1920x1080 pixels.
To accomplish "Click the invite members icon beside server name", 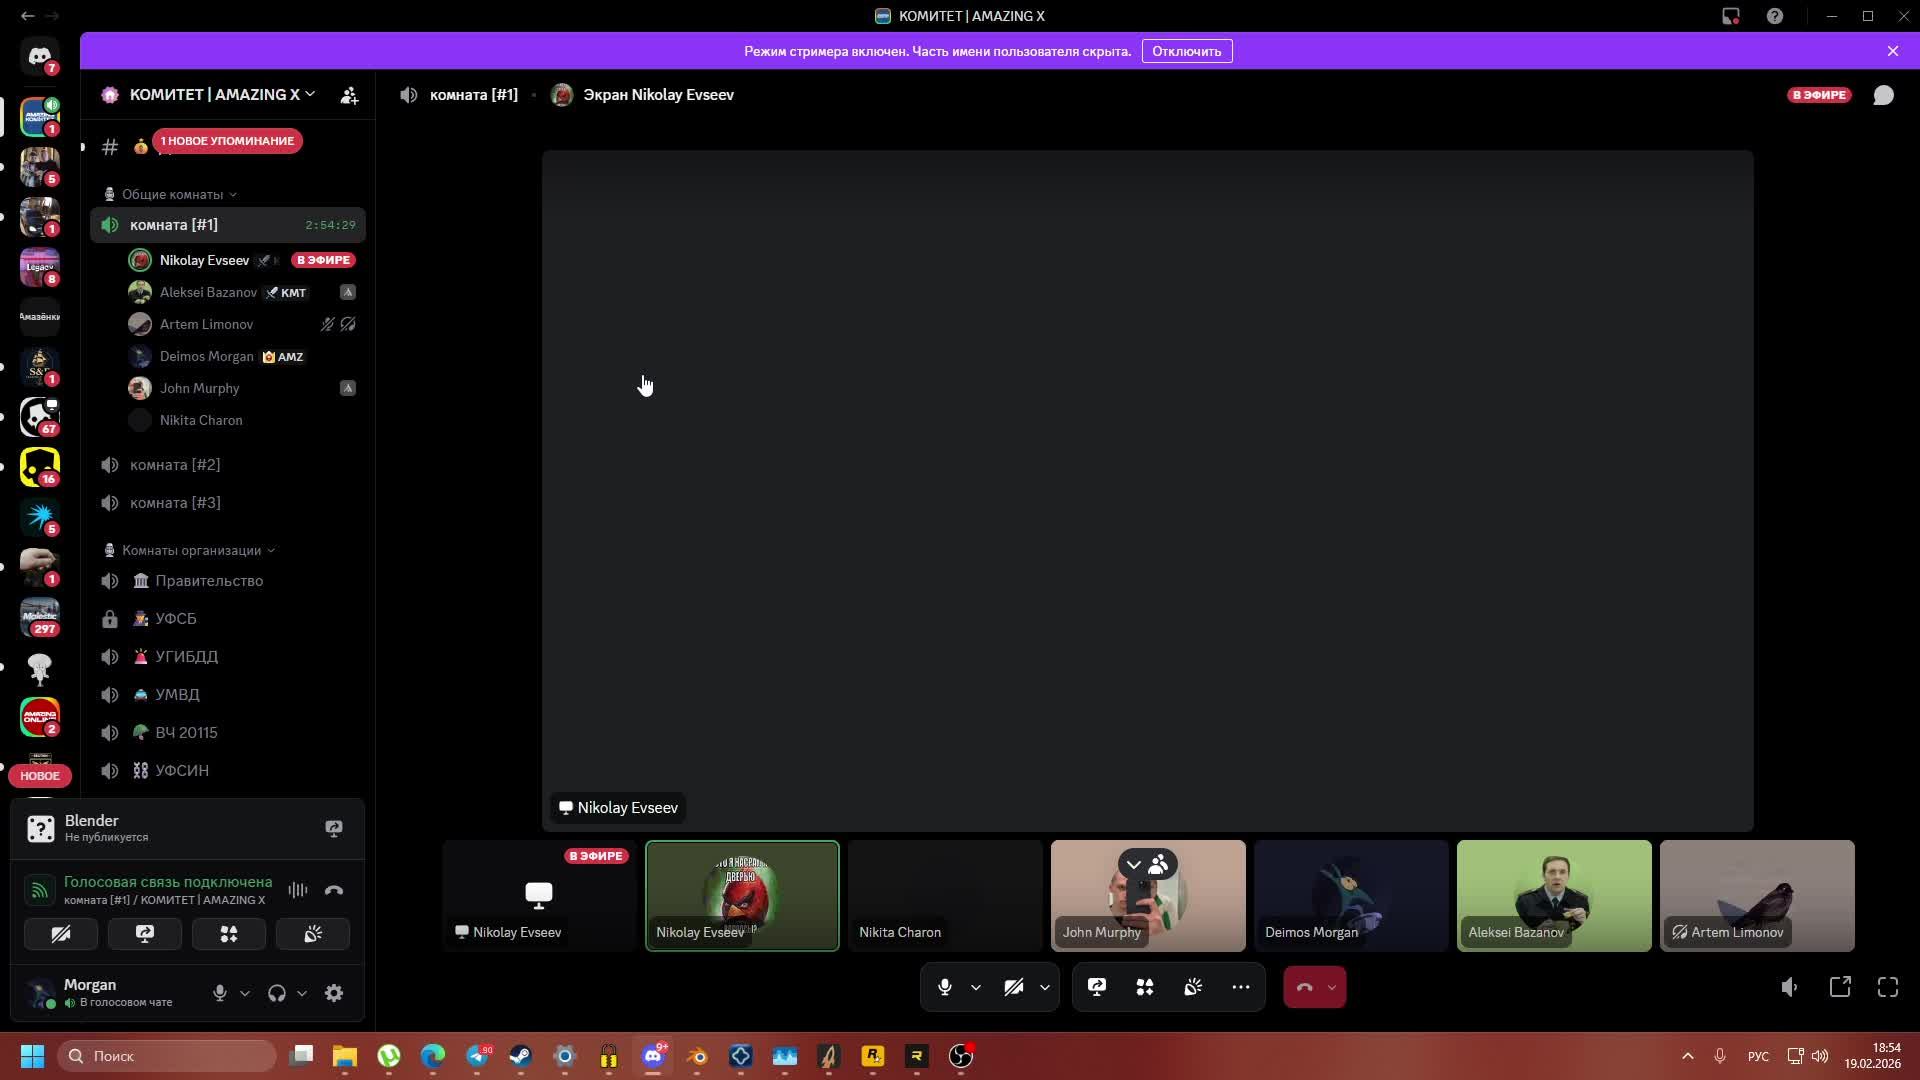I will pos(349,95).
